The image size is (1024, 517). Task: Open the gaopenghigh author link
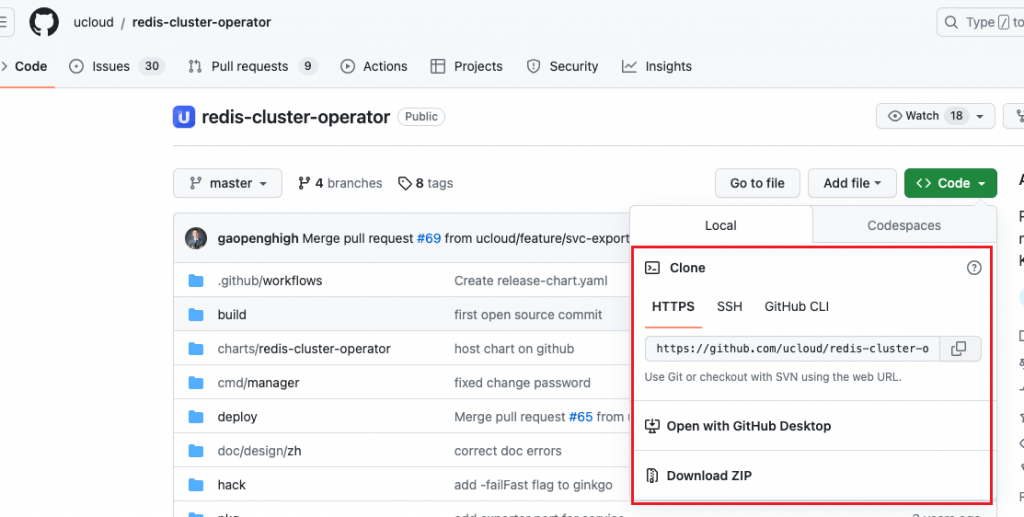click(x=258, y=239)
